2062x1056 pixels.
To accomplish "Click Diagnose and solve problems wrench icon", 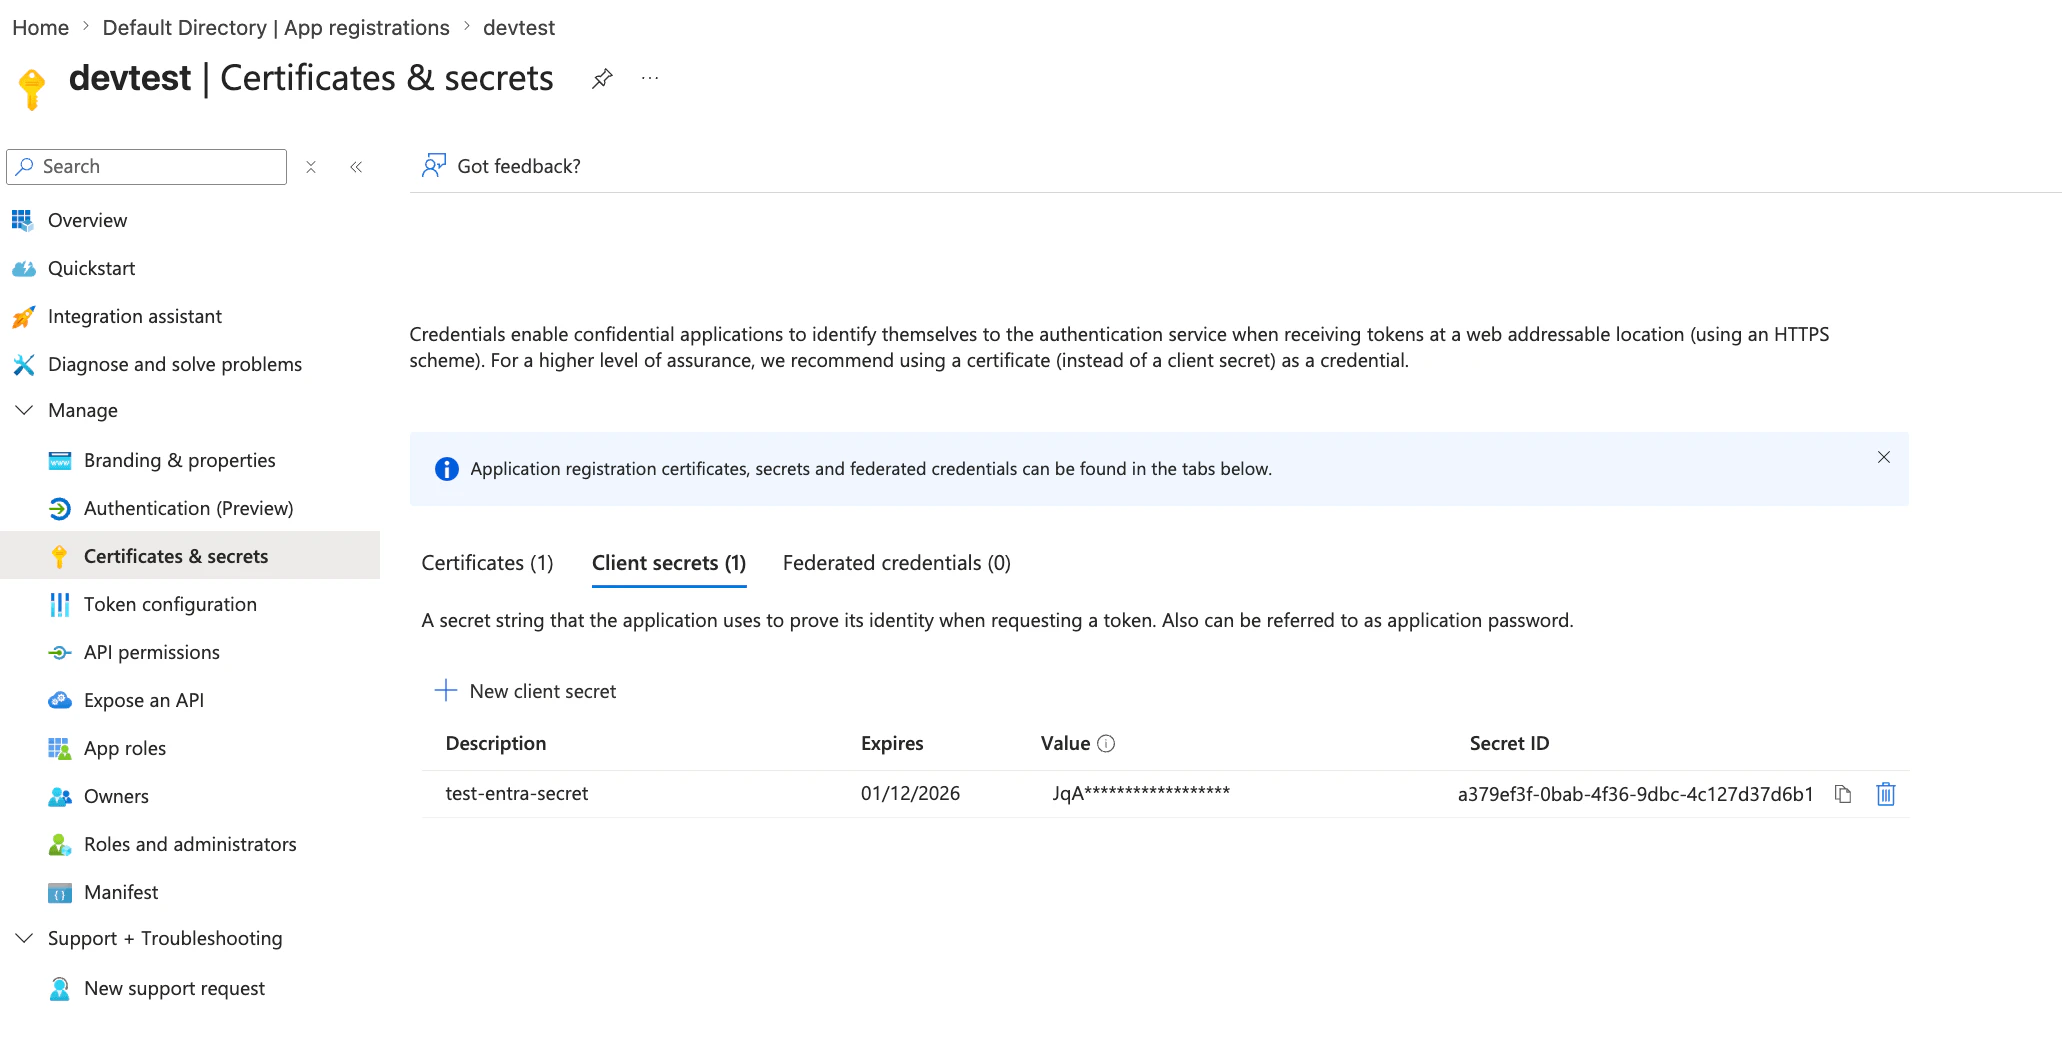I will click(23, 364).
